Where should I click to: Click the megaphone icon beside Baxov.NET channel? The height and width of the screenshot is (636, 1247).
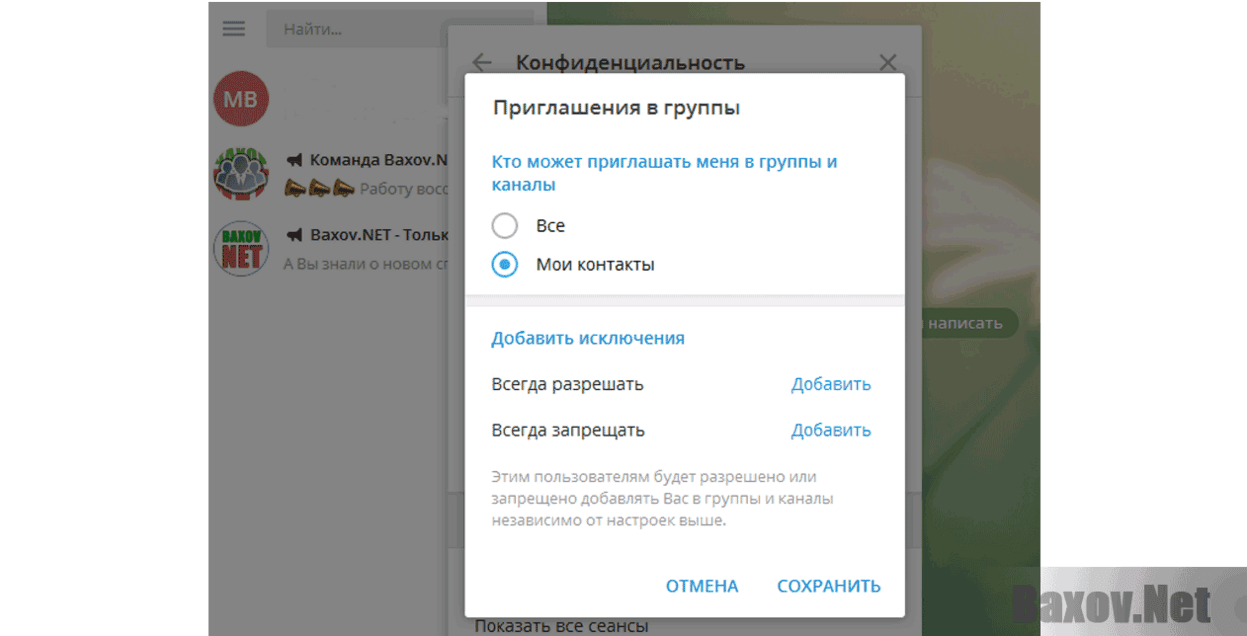pyautogui.click(x=297, y=234)
